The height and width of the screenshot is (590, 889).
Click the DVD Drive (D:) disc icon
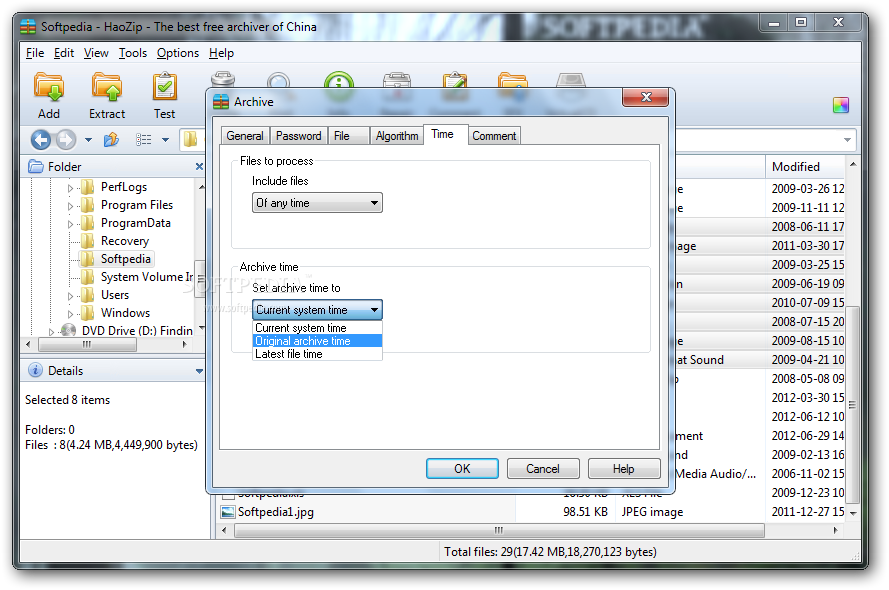[x=69, y=330]
